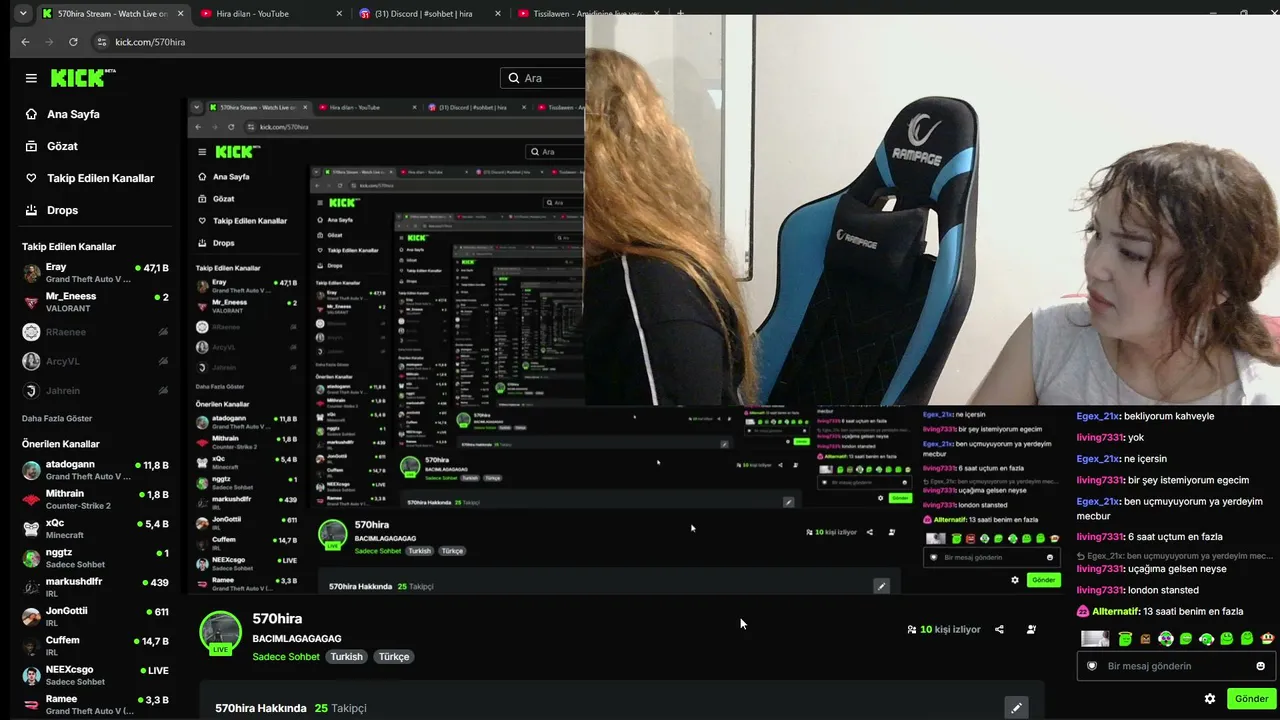Open chat settings gear icon
The height and width of the screenshot is (720, 1280).
pos(1210,699)
